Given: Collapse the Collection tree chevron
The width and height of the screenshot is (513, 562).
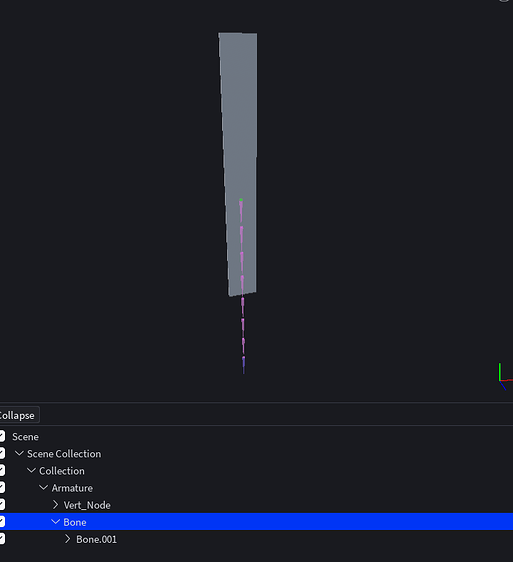Looking at the screenshot, I should pyautogui.click(x=32, y=471).
